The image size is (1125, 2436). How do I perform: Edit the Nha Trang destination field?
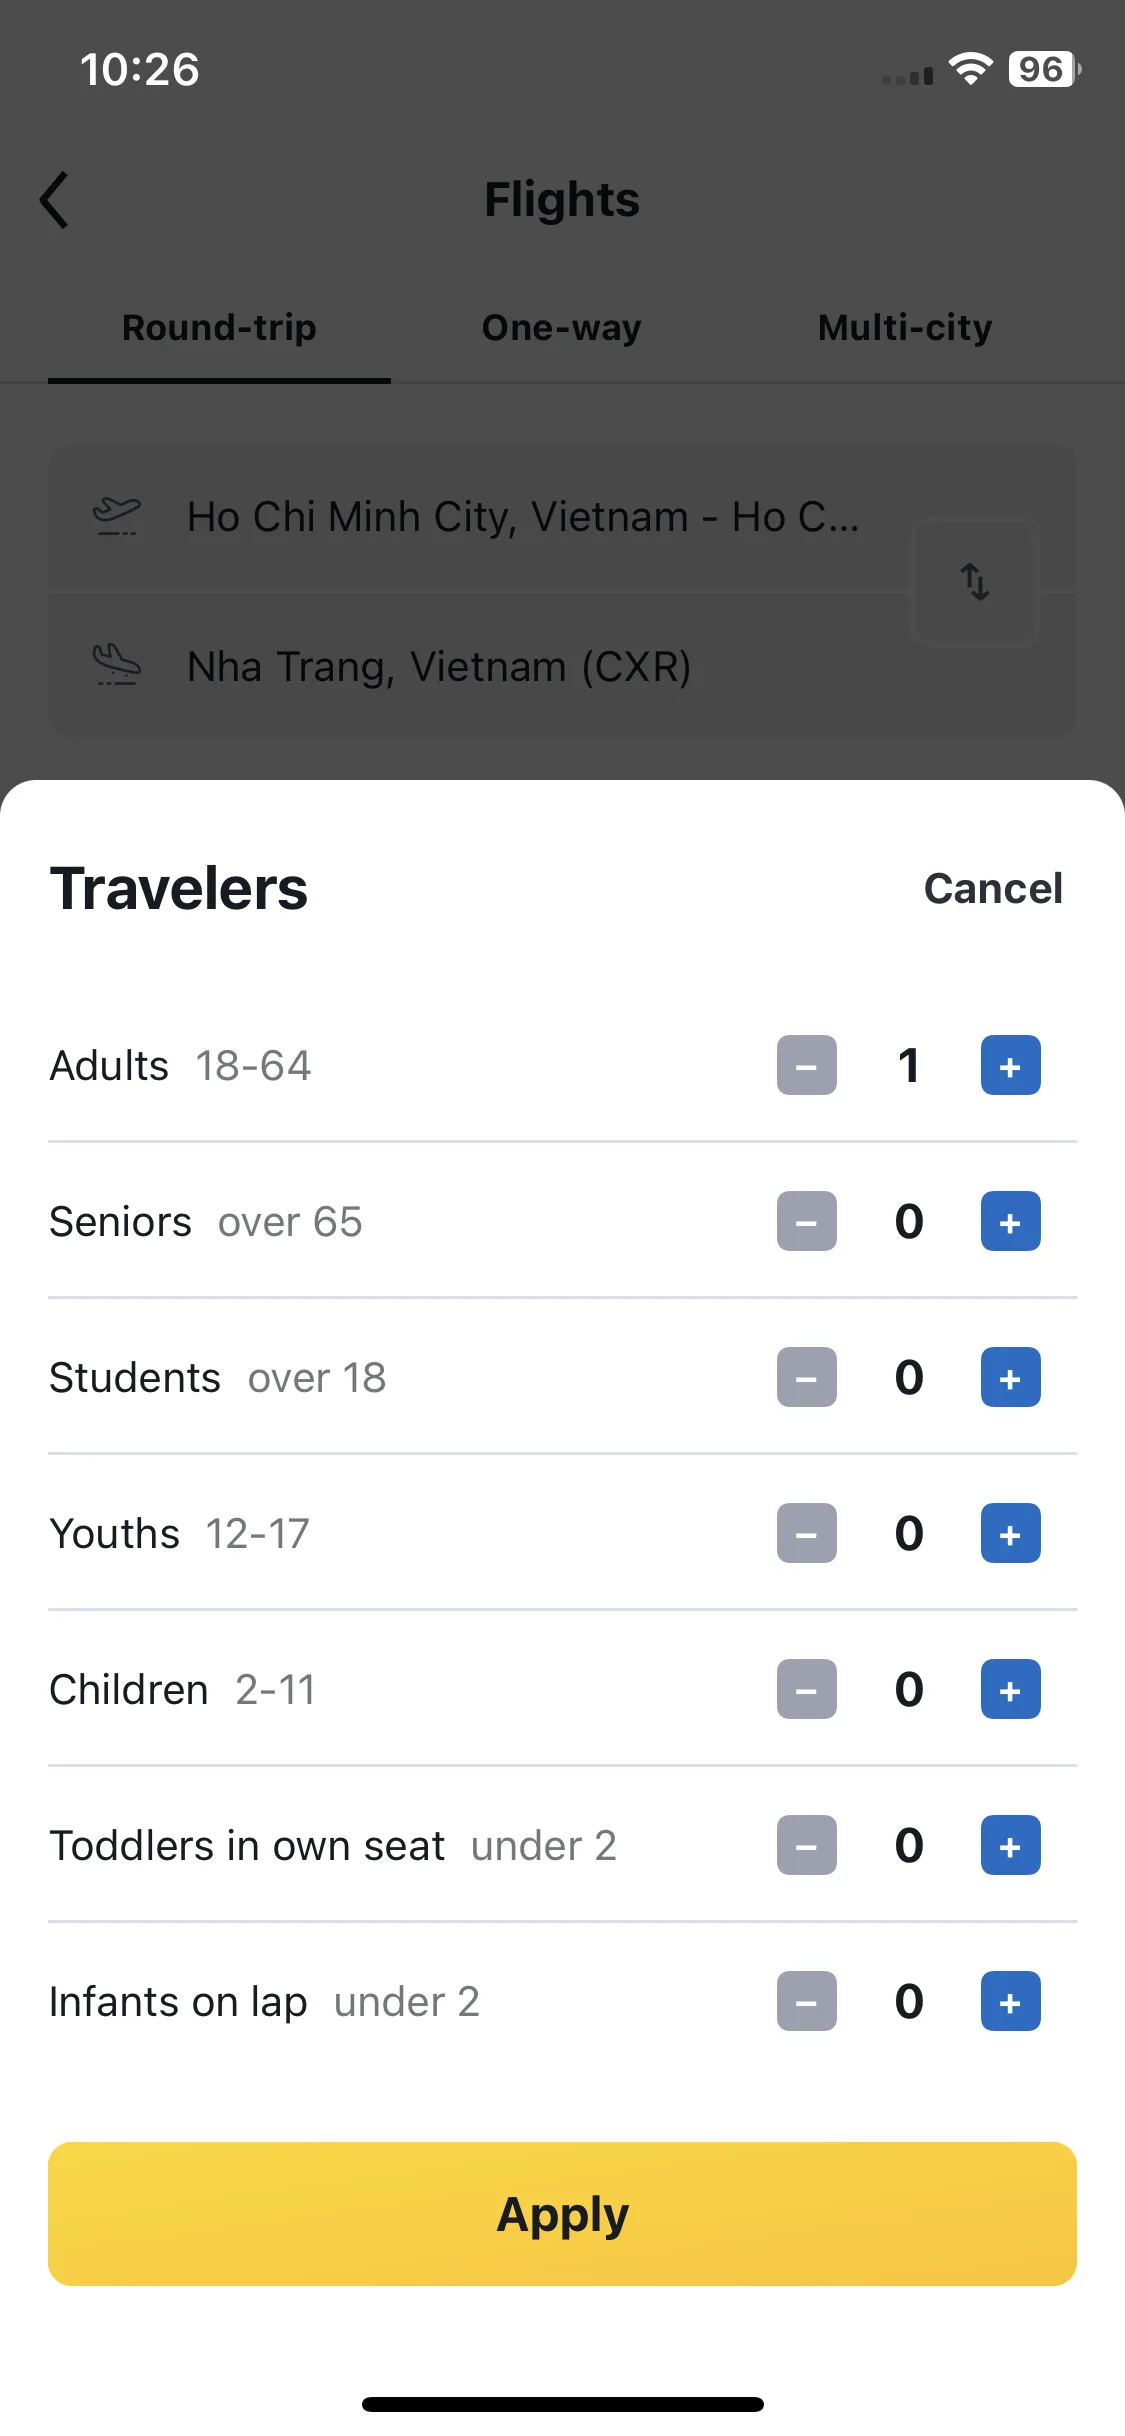point(480,667)
